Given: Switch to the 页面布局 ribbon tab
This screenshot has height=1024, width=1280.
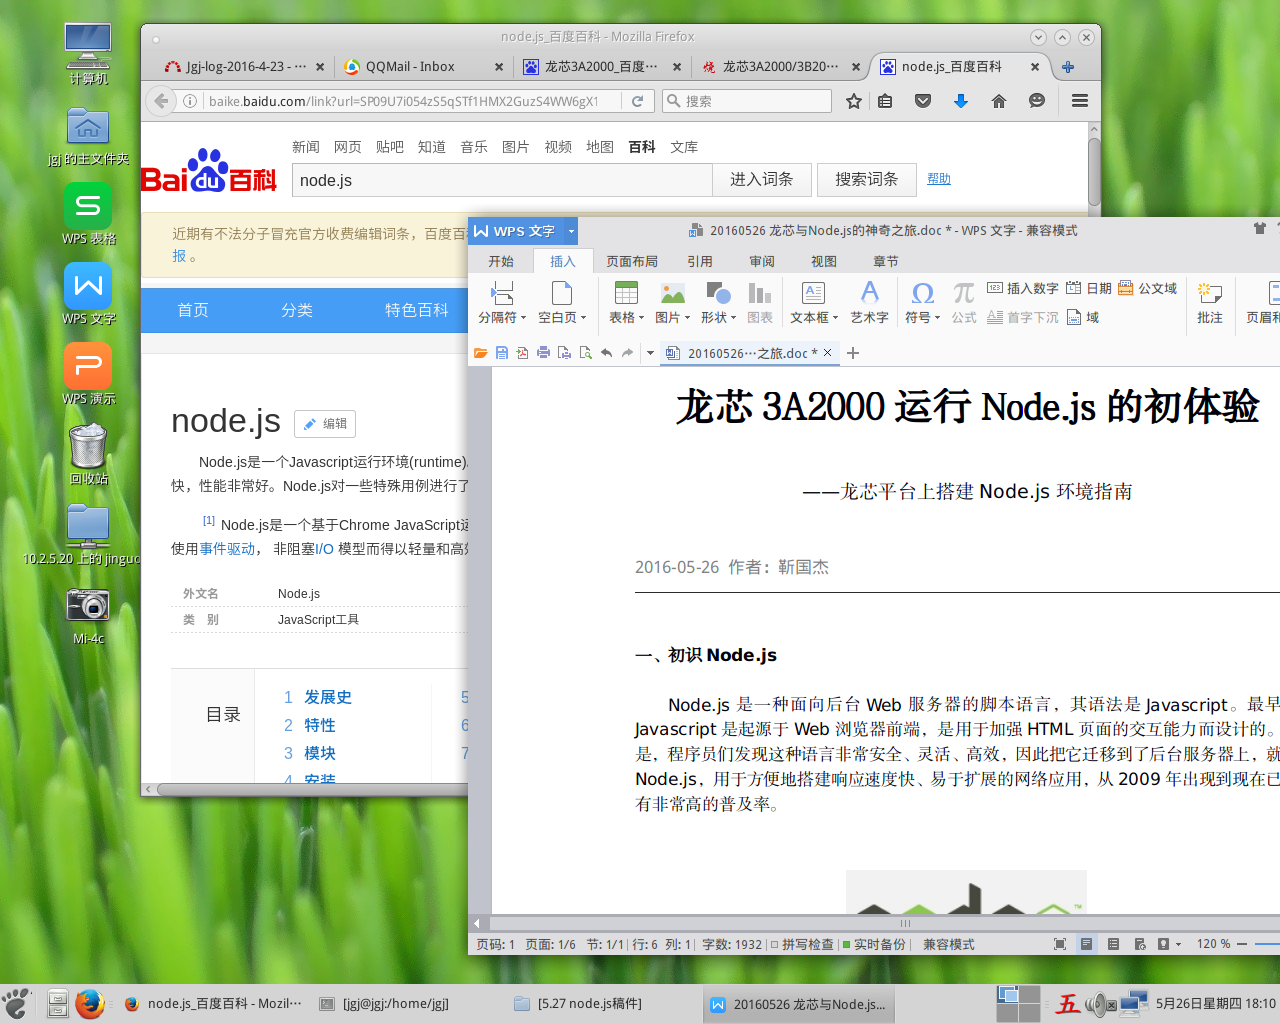Looking at the screenshot, I should (x=632, y=261).
